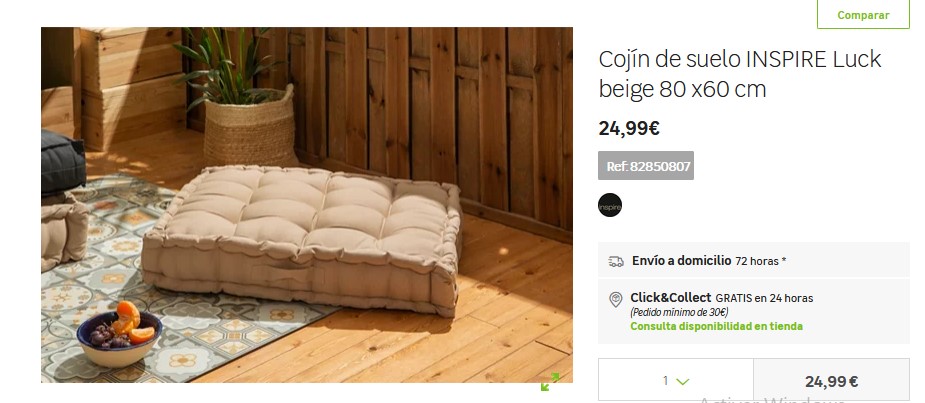Click the green chevron beside quantity 1
The image size is (925, 403).
tap(683, 382)
